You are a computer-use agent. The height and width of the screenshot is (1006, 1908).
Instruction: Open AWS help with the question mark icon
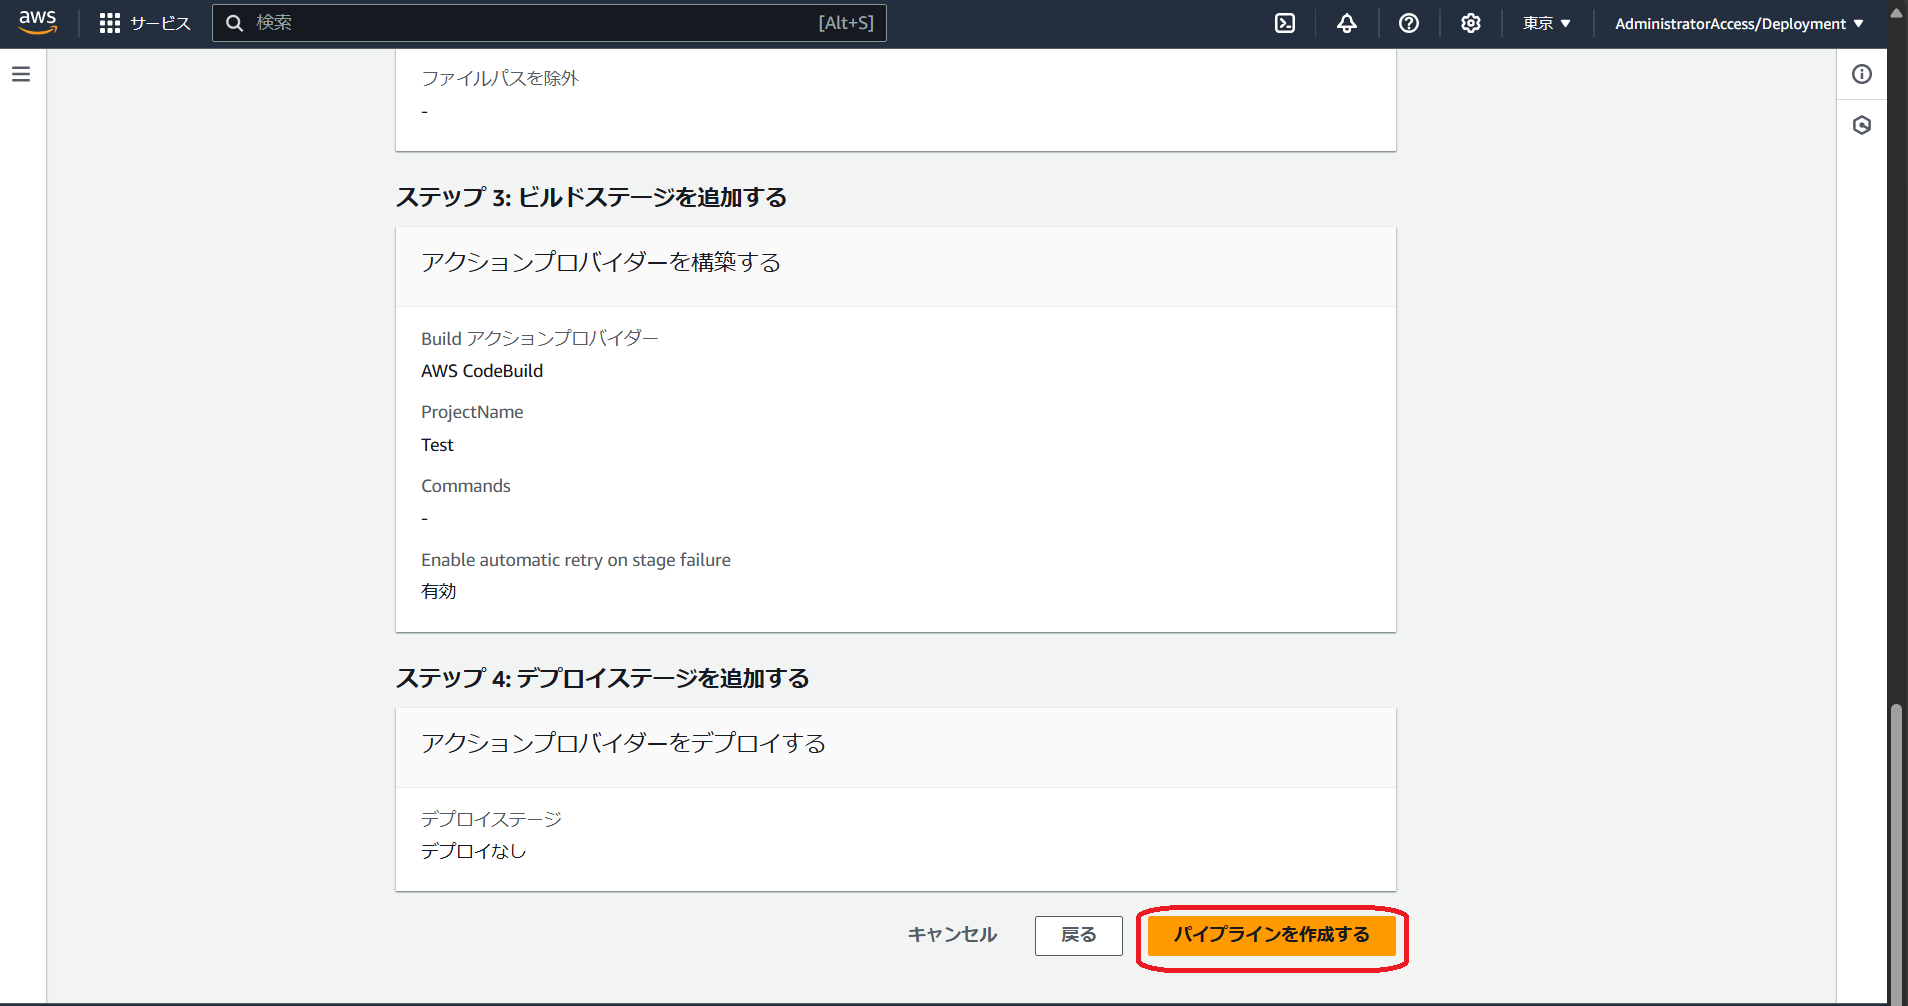(x=1410, y=22)
